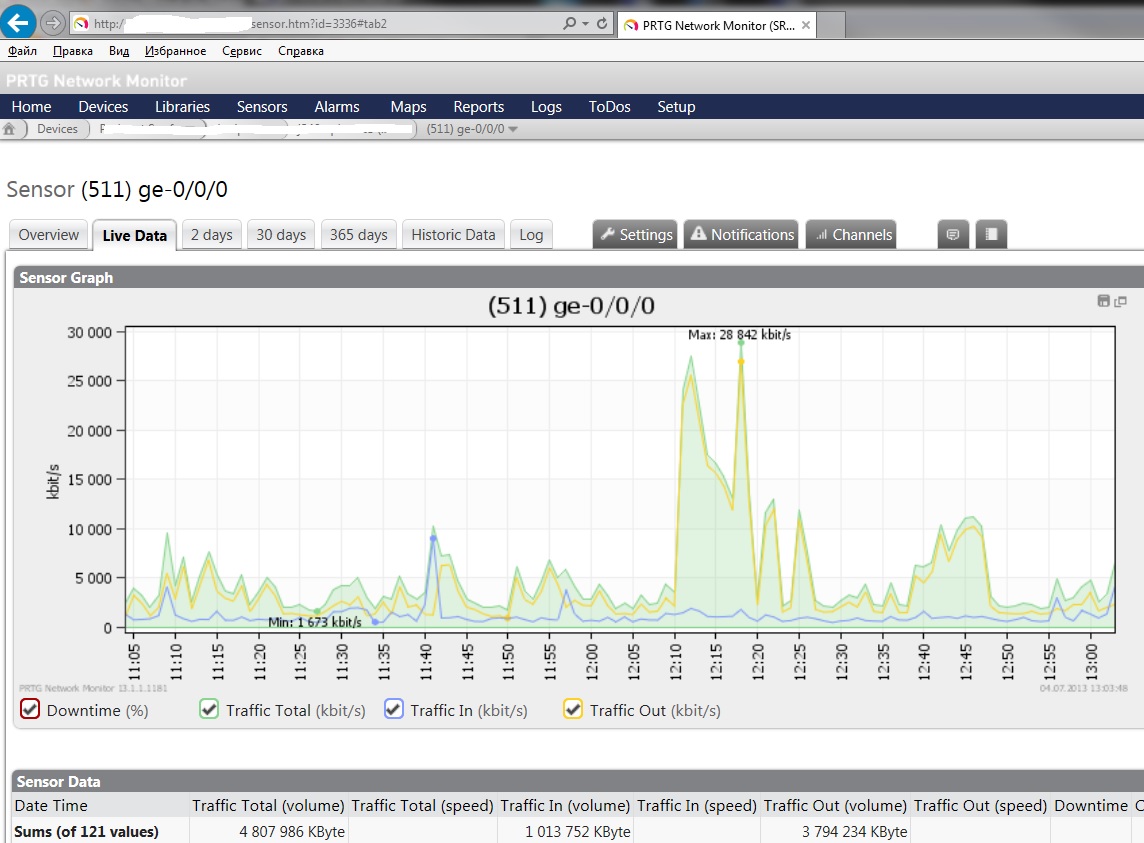Click the 3 794 234 KByte sum value
Screen dimensions: 1144x843
pyautogui.click(x=854, y=831)
